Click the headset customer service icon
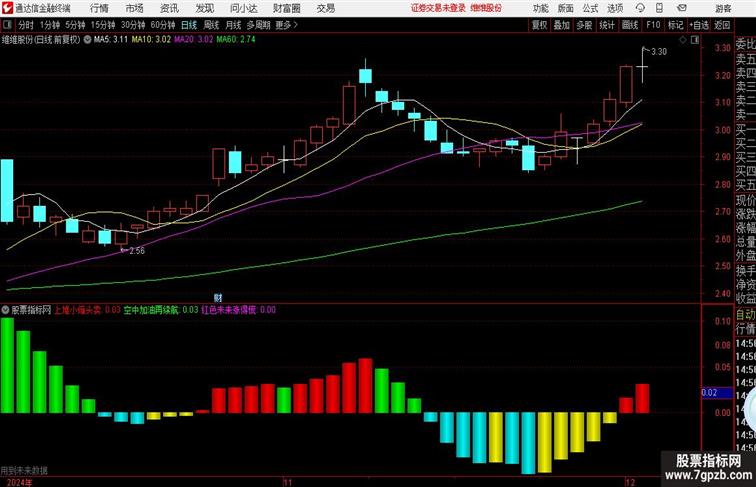Image resolution: width=756 pixels, height=487 pixels. pos(640,8)
